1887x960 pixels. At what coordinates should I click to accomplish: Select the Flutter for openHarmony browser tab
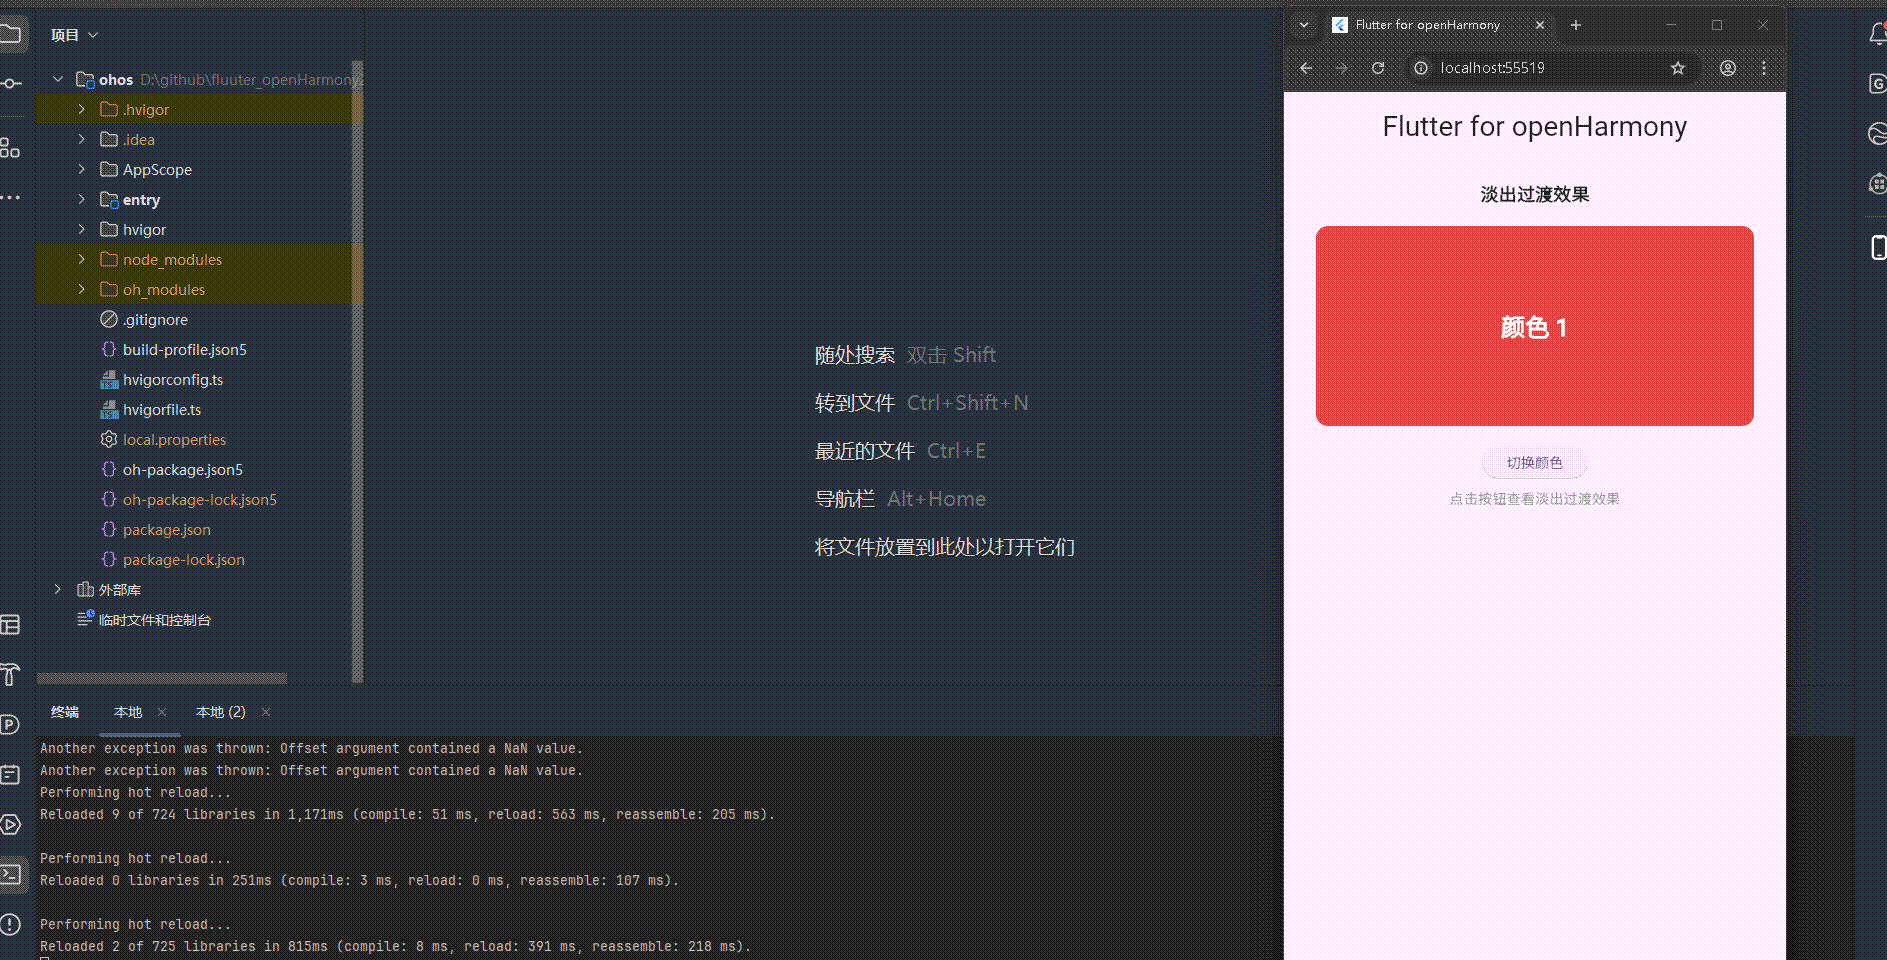[1428, 25]
